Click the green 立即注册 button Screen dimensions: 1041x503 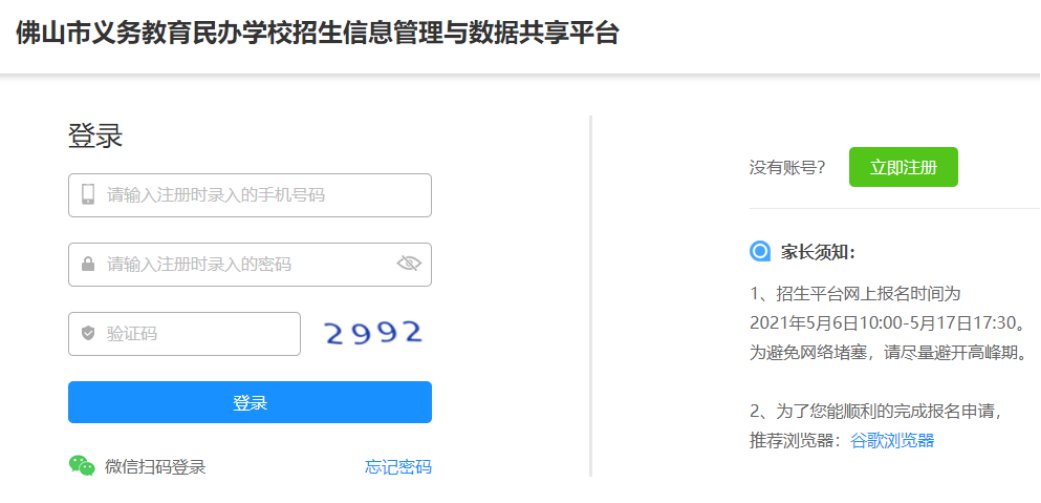coord(903,167)
